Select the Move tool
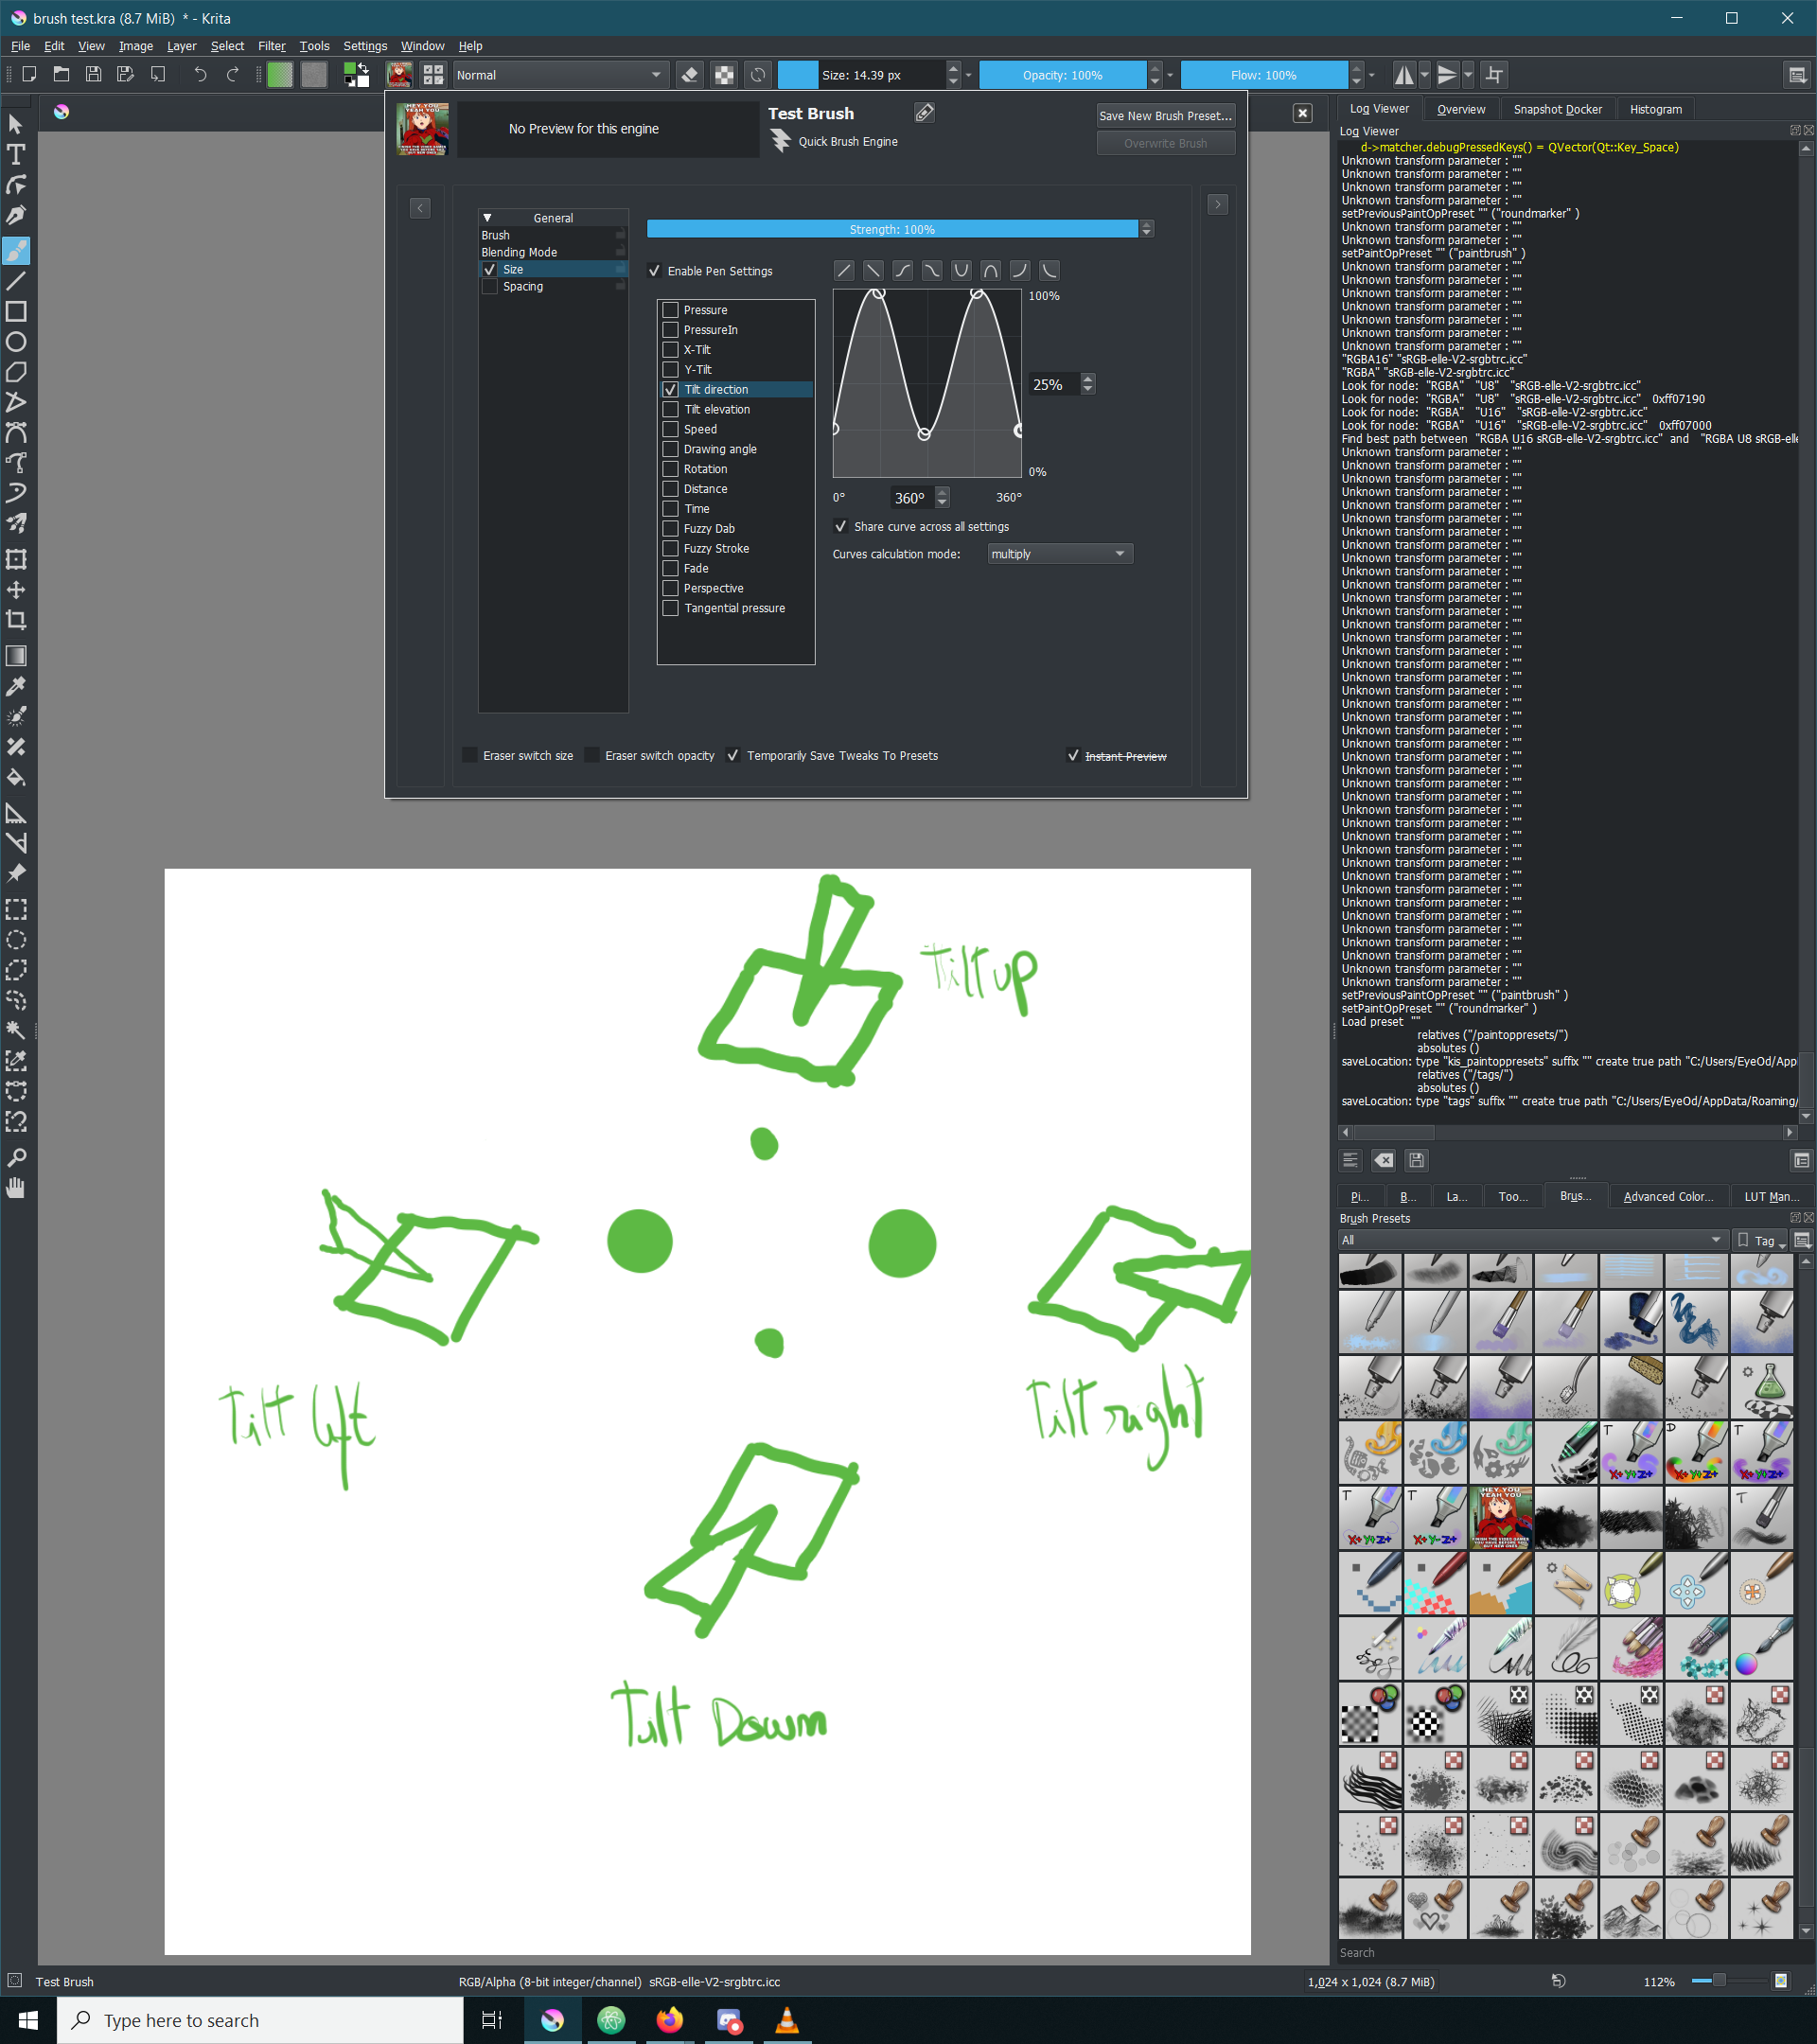The width and height of the screenshot is (1817, 2044). [16, 590]
